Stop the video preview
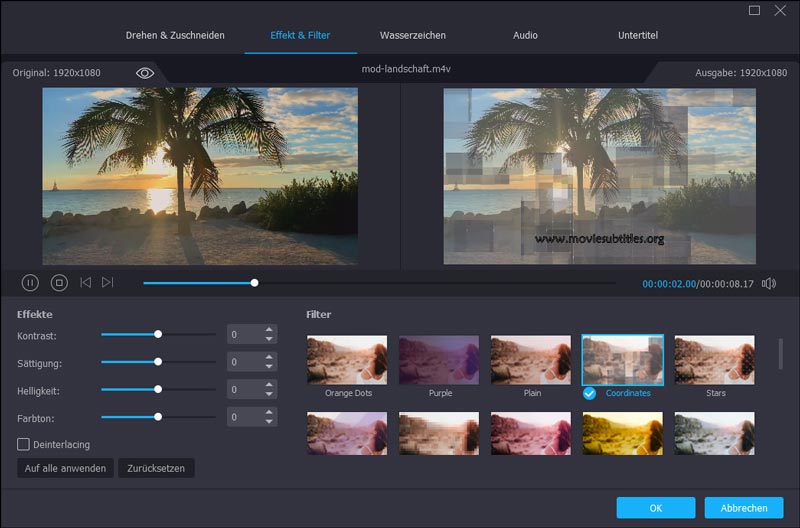This screenshot has height=528, width=800. pos(59,283)
